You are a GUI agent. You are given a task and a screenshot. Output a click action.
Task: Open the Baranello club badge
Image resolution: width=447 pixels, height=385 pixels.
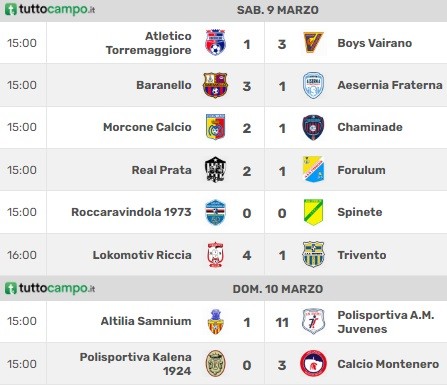[x=215, y=85]
